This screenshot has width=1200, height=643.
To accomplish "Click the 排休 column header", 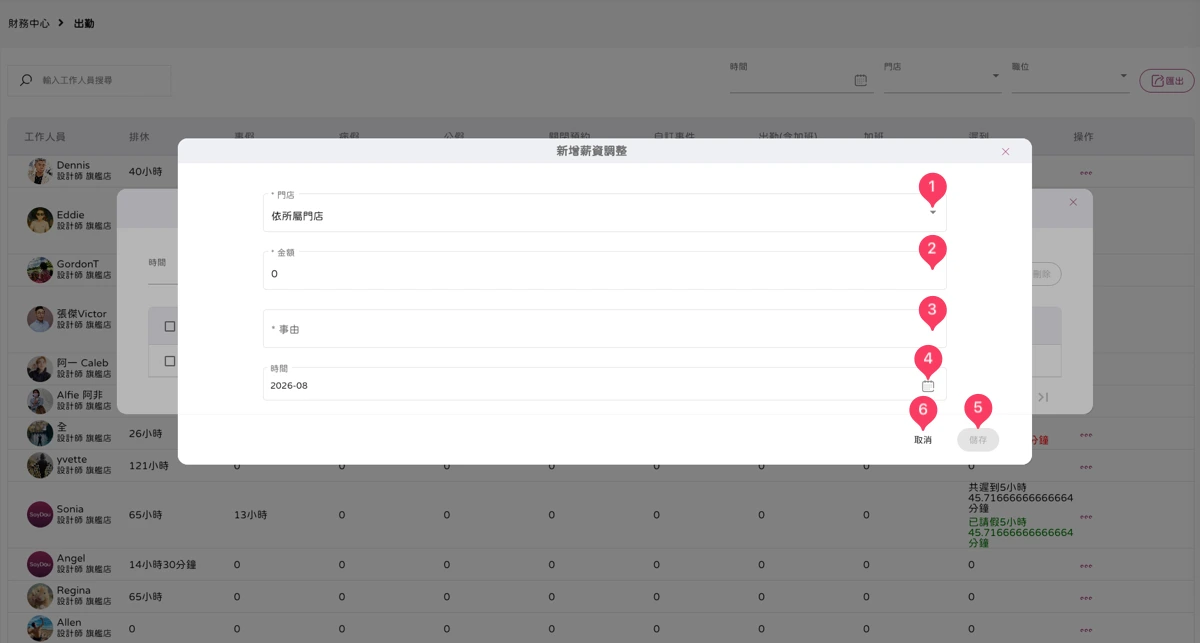I will tap(139, 137).
